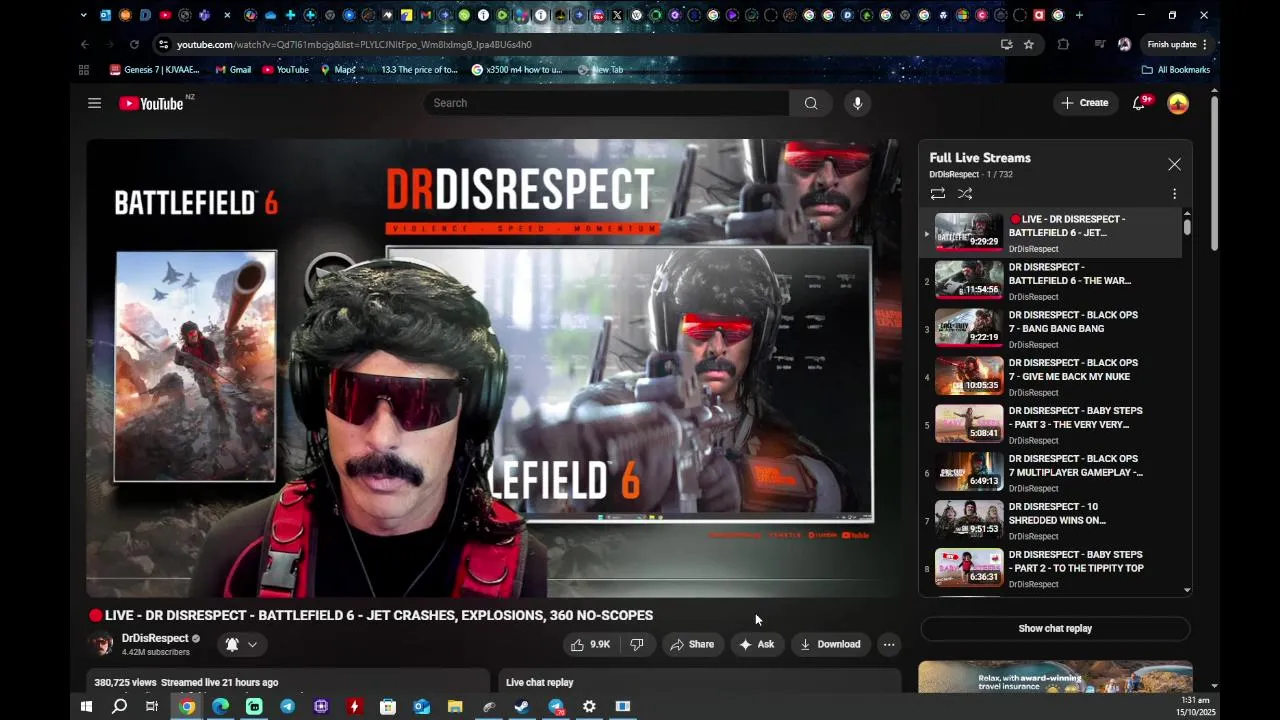Open the taskbar clock and date
1280x720 pixels.
coord(1194,706)
